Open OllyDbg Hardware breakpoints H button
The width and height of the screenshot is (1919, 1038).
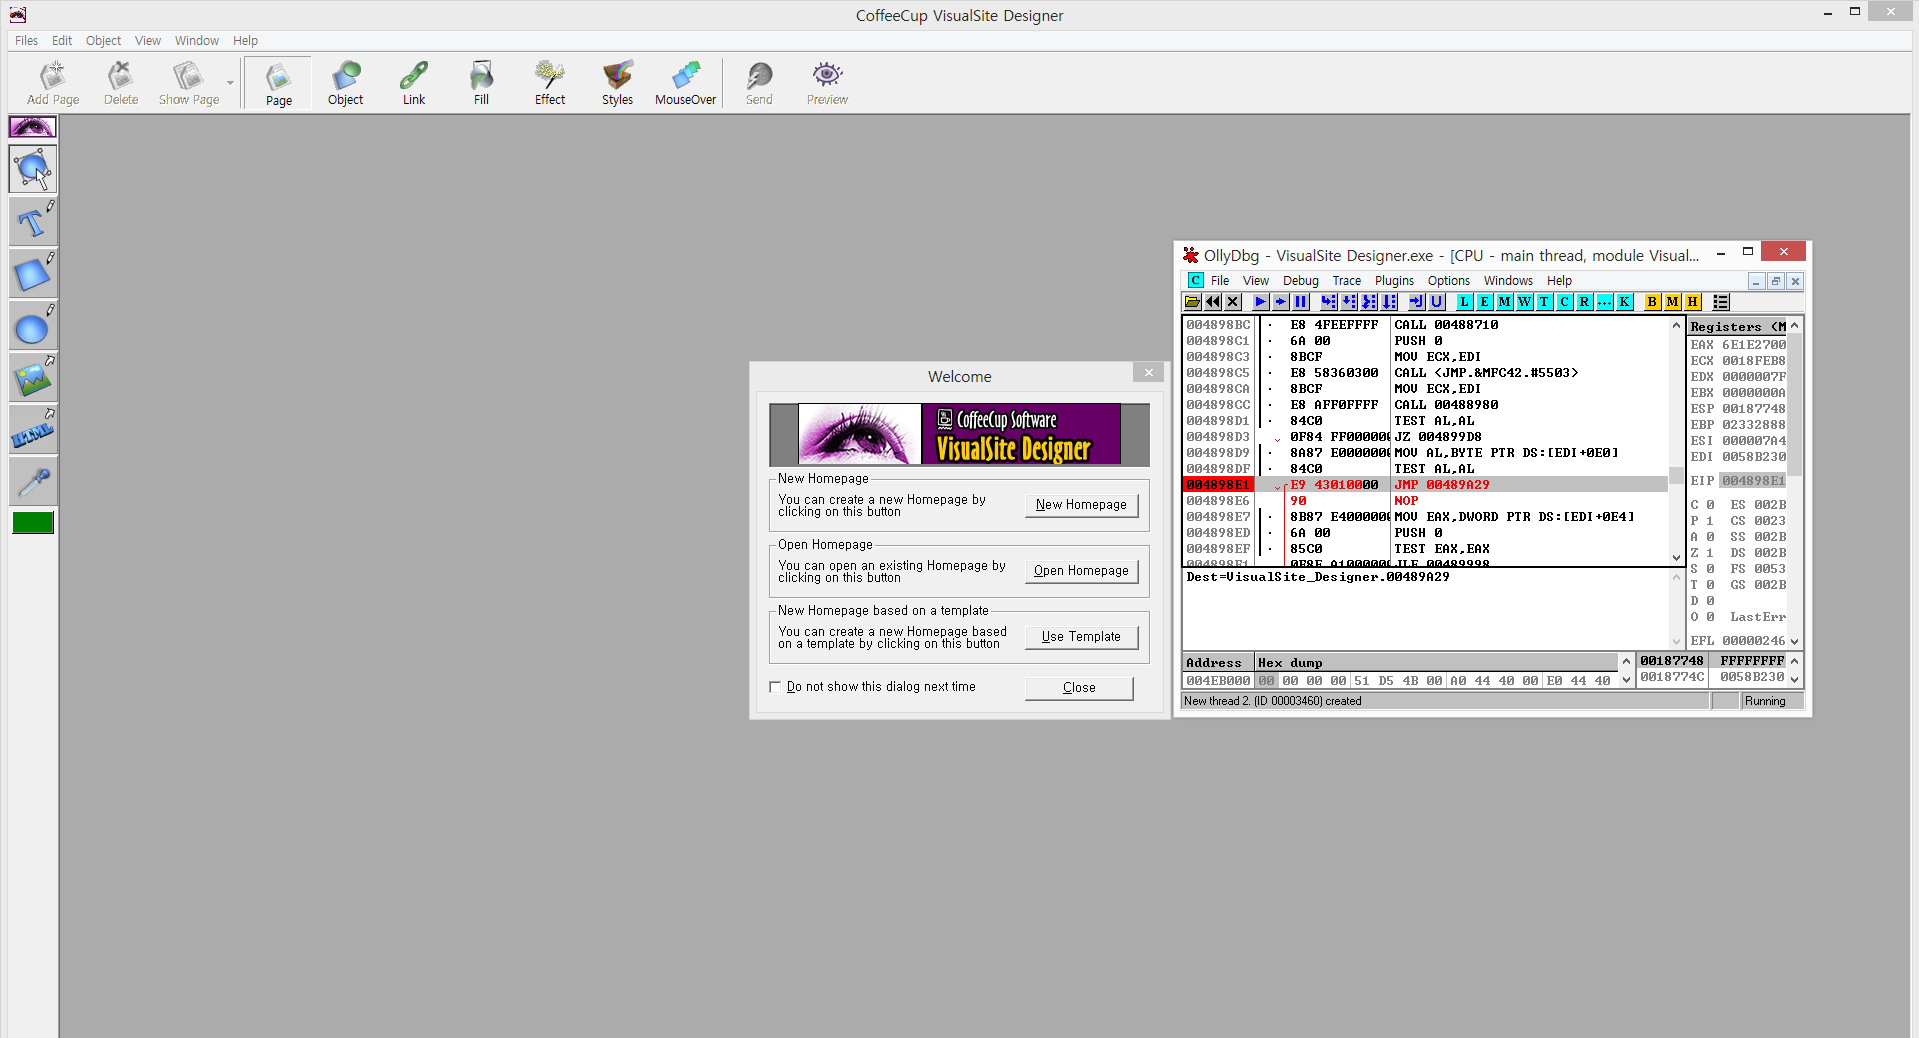[1693, 302]
